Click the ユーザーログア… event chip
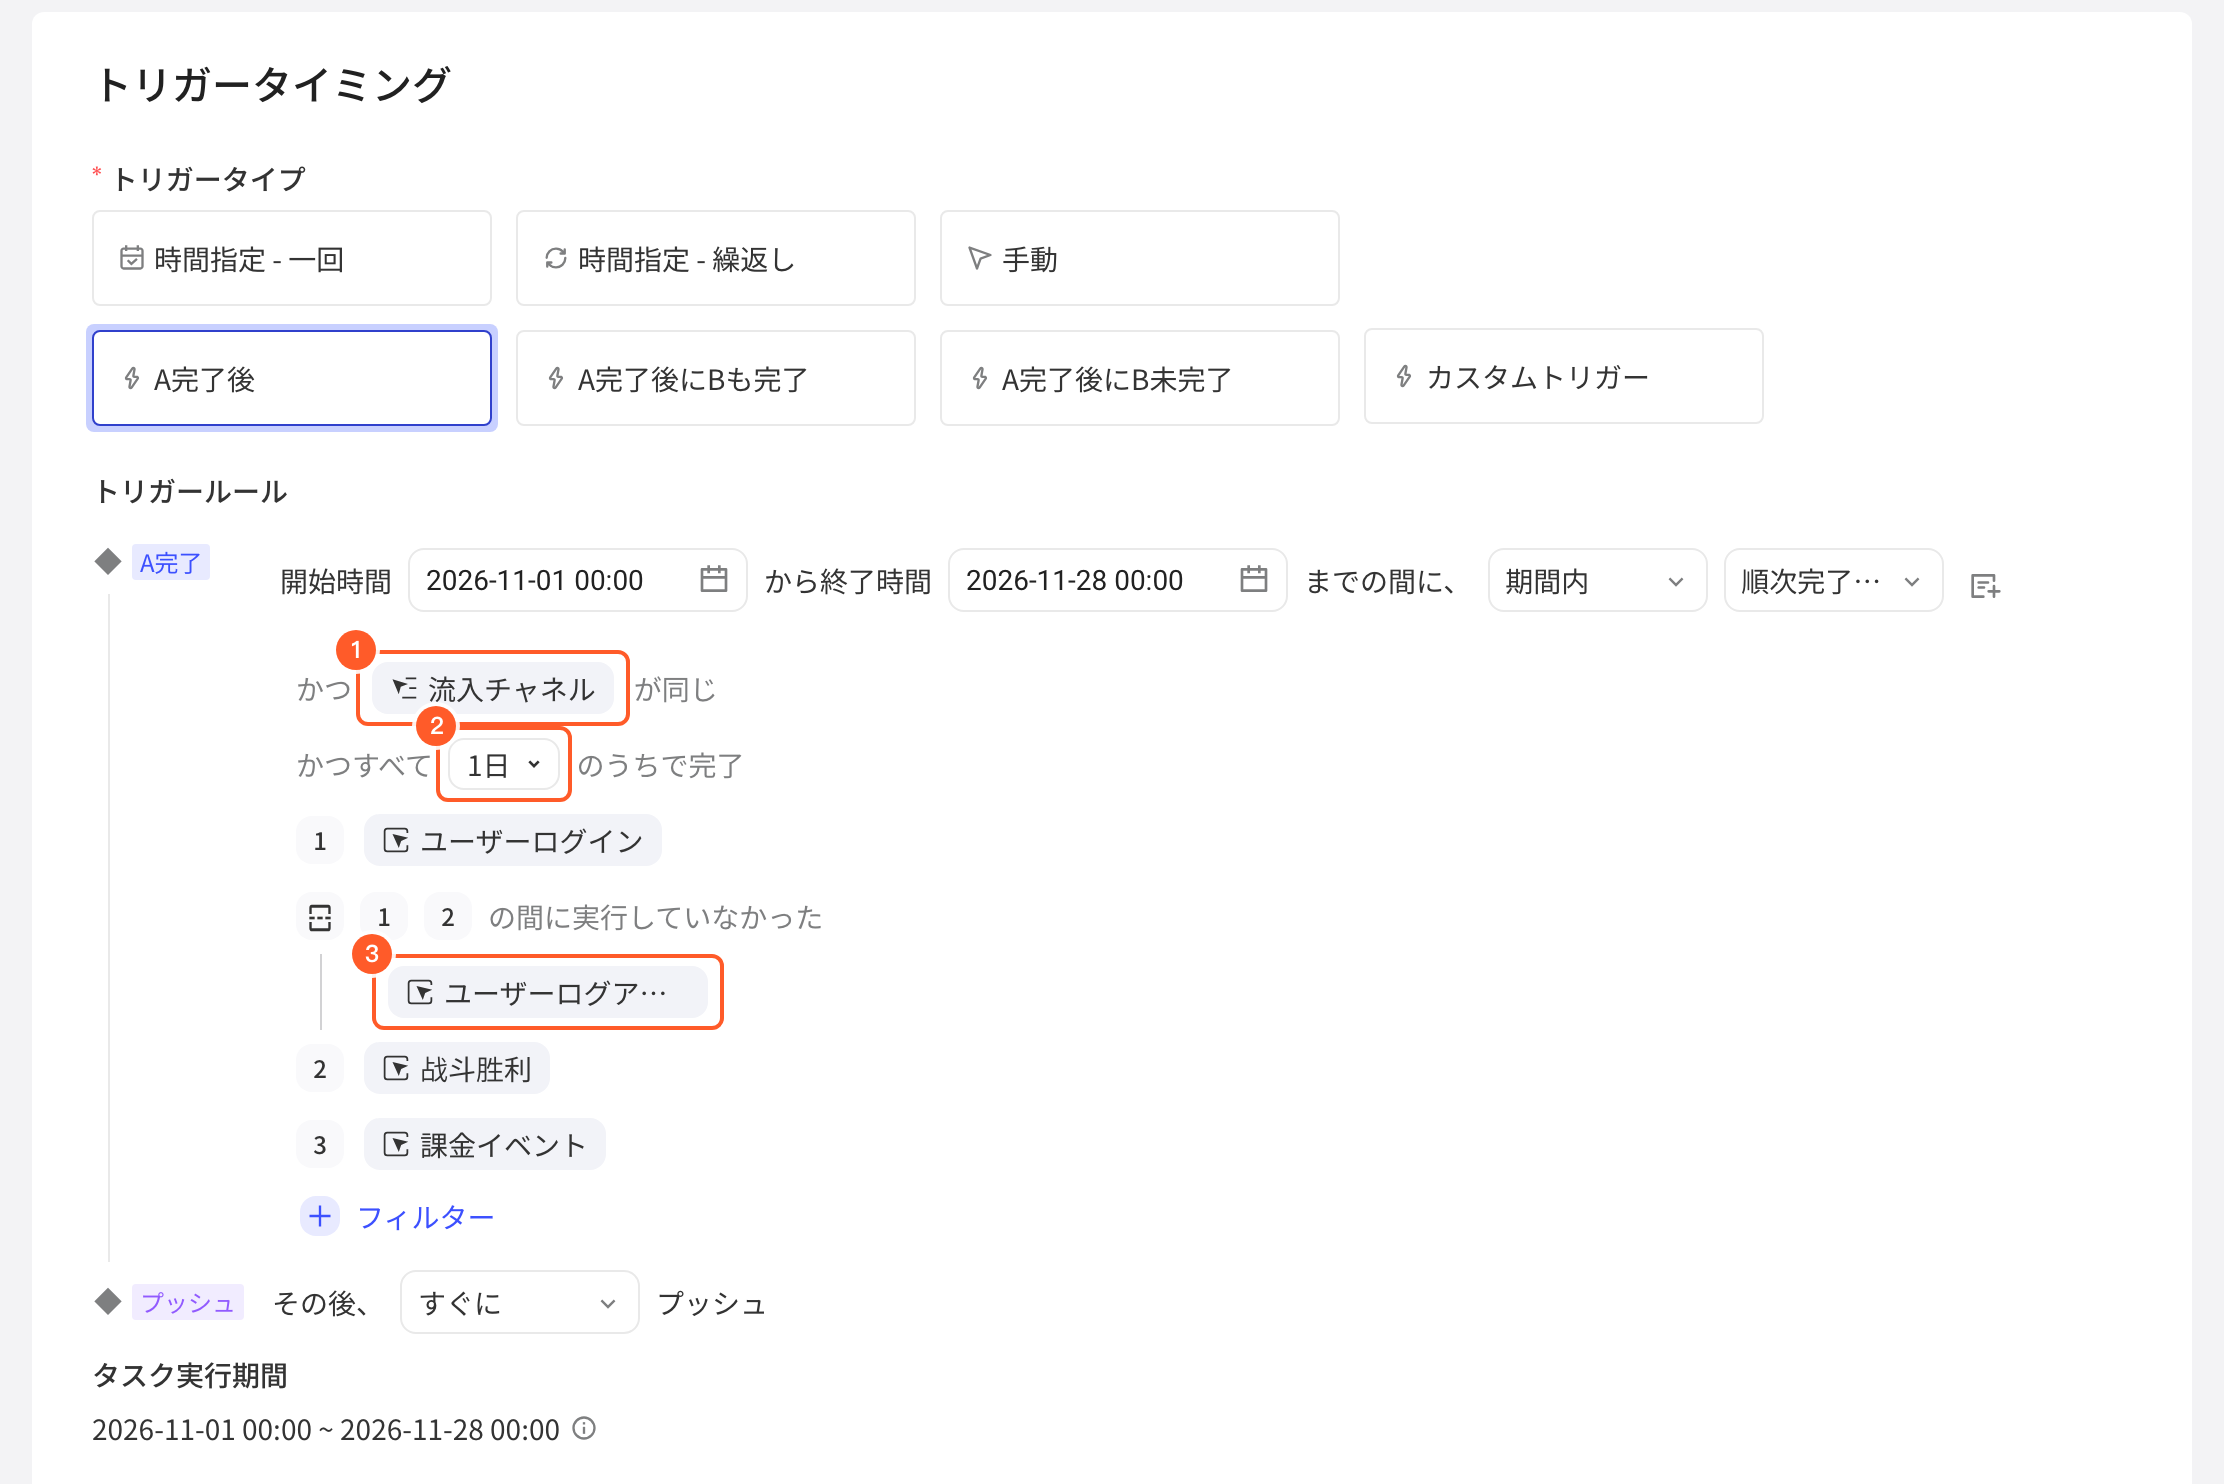The image size is (2224, 1484). (x=547, y=992)
